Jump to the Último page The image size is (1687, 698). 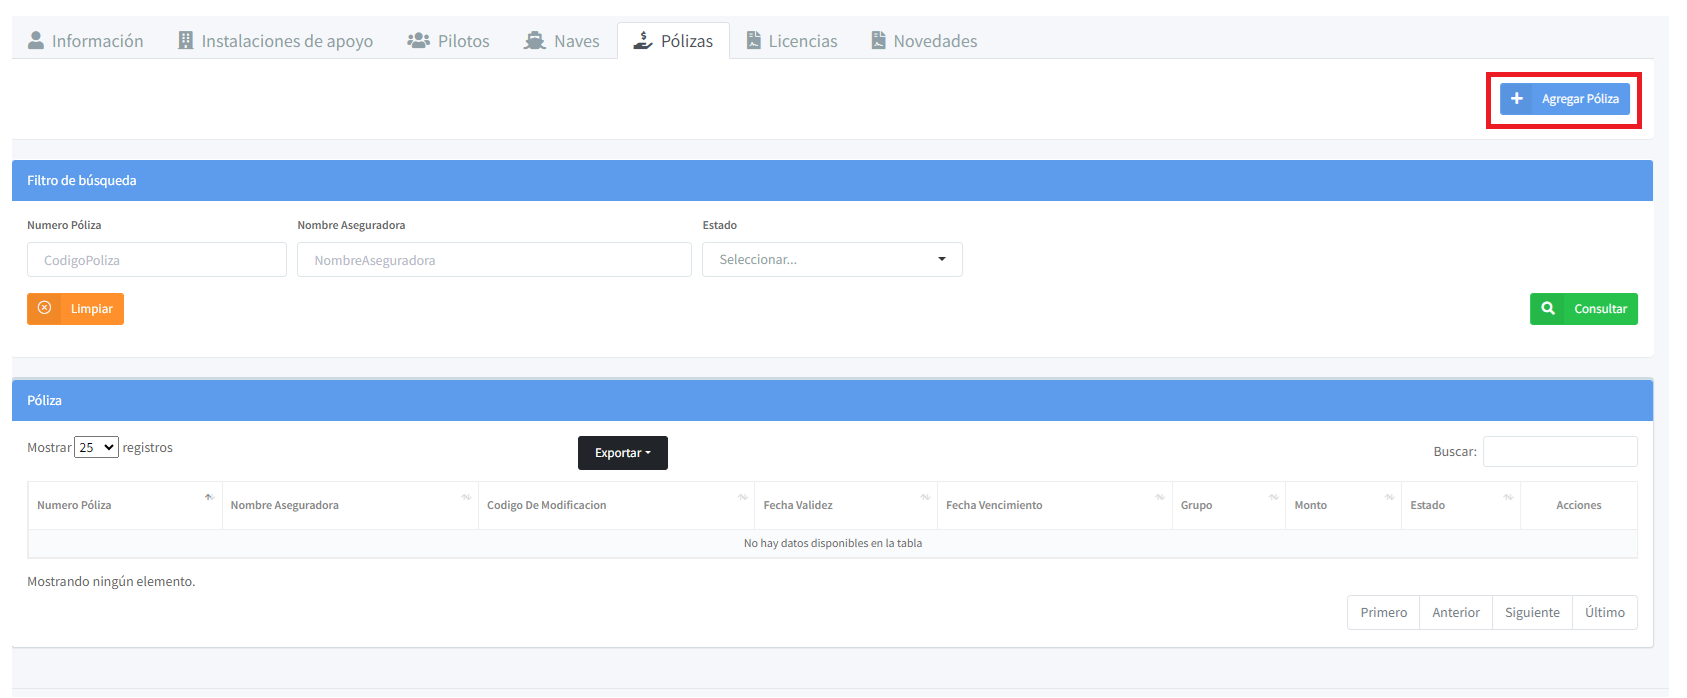click(1604, 613)
